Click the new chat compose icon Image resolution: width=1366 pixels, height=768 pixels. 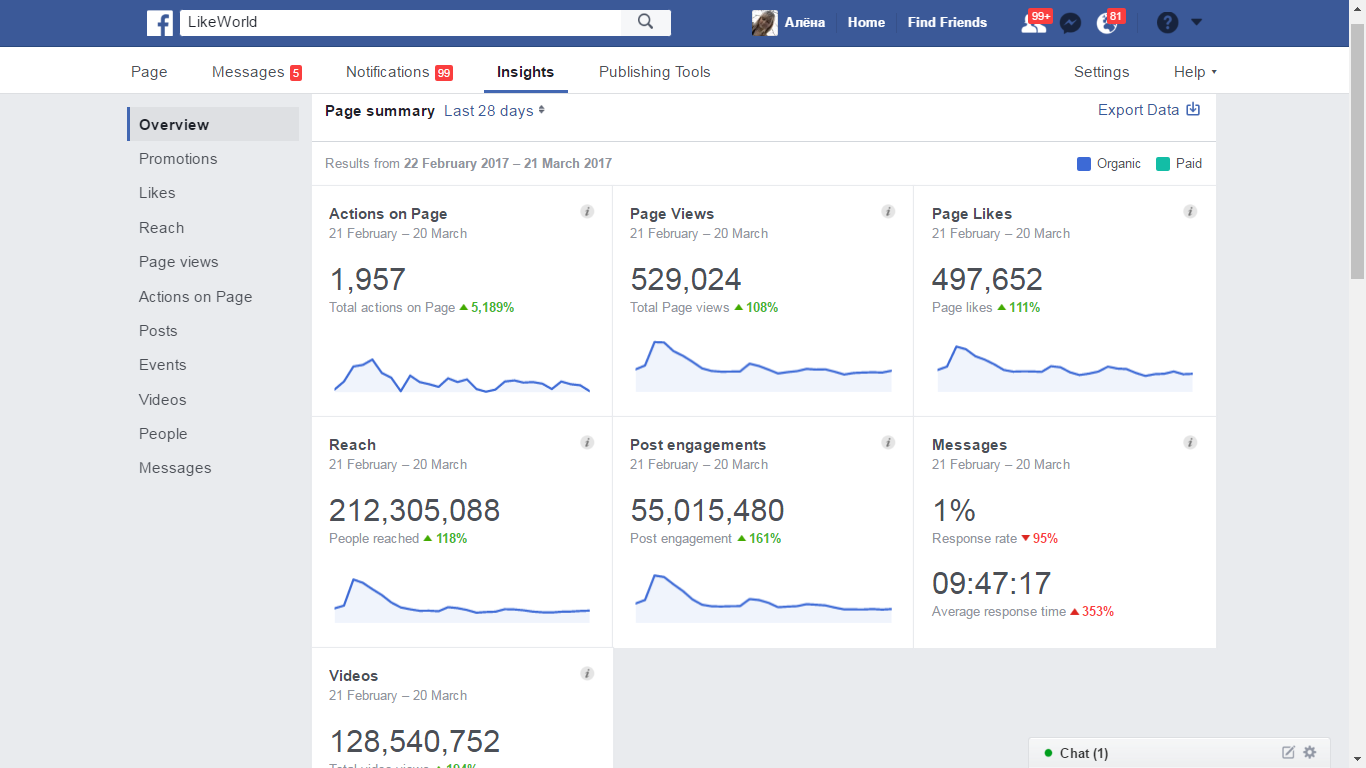[1289, 753]
